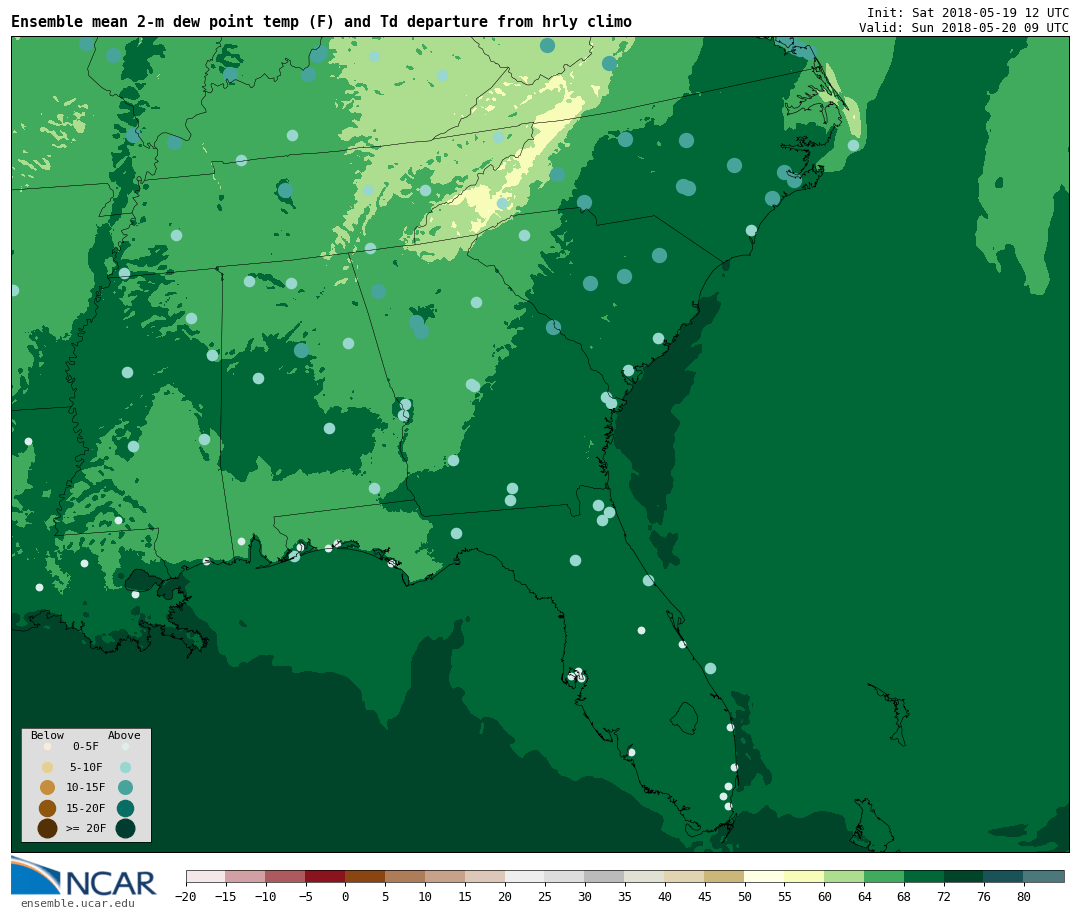Click the 'Init: Sat 2018-05-19 12 UTC' text
Viewport: 1080px width, 915px height.
[x=968, y=12]
